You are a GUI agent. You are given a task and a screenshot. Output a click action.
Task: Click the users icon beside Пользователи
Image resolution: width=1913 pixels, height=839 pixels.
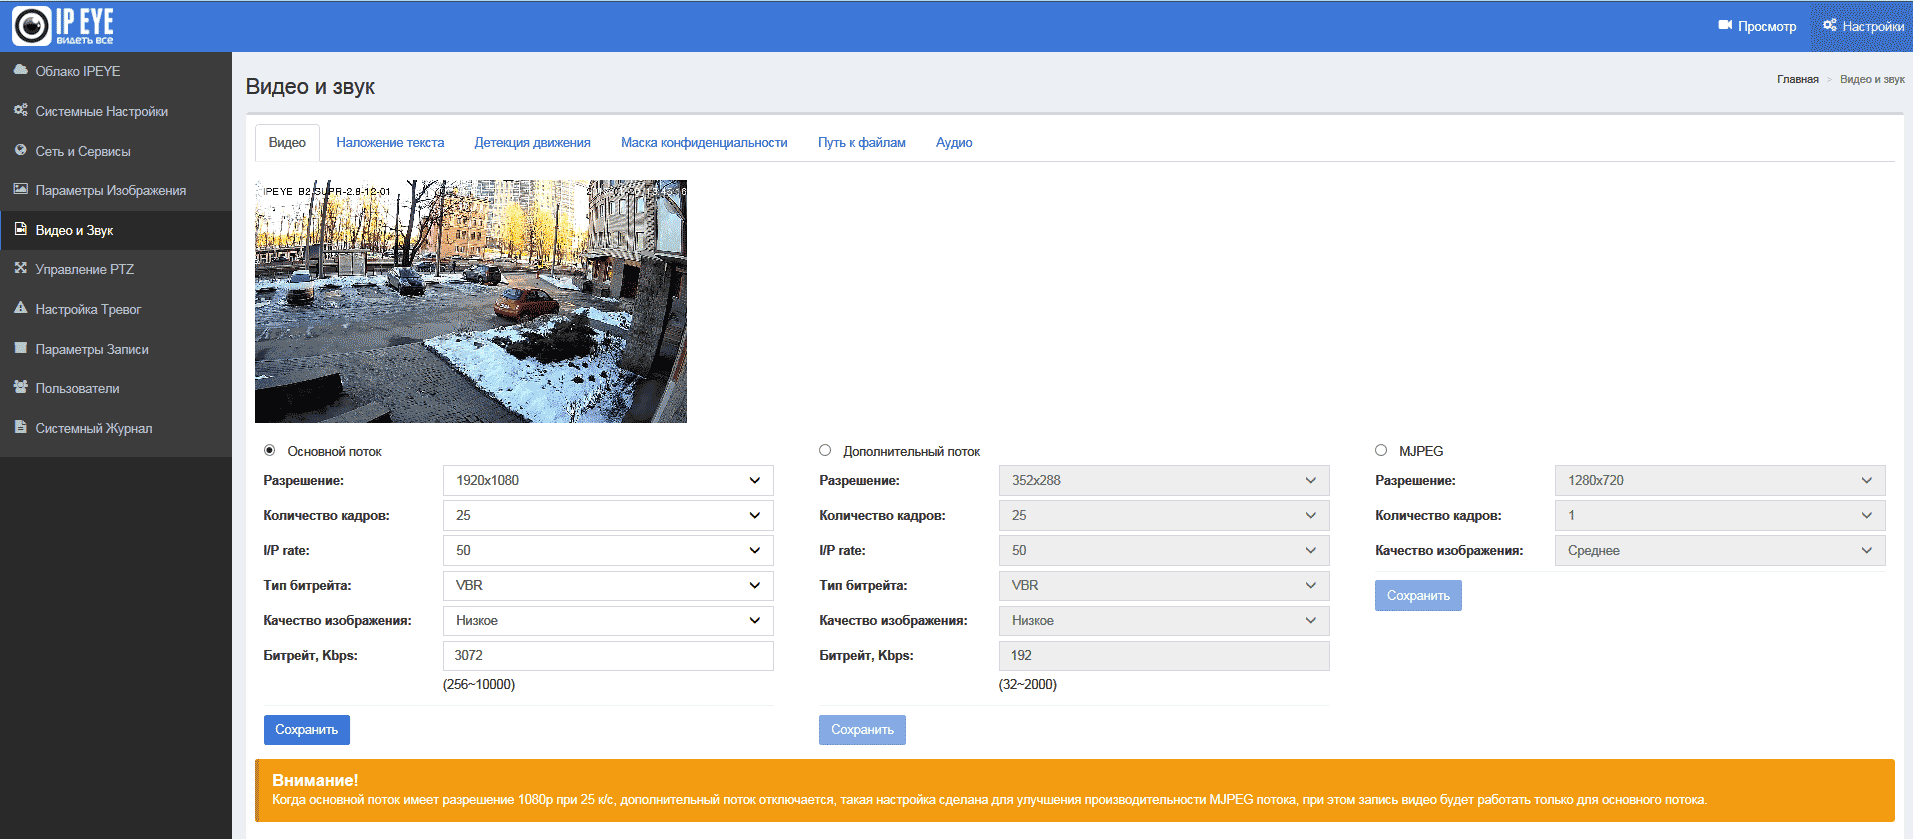(x=20, y=387)
